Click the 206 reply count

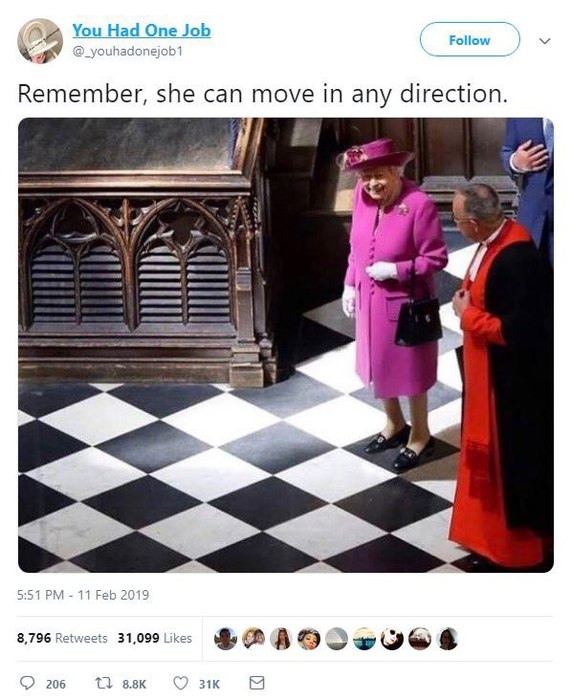(56, 683)
